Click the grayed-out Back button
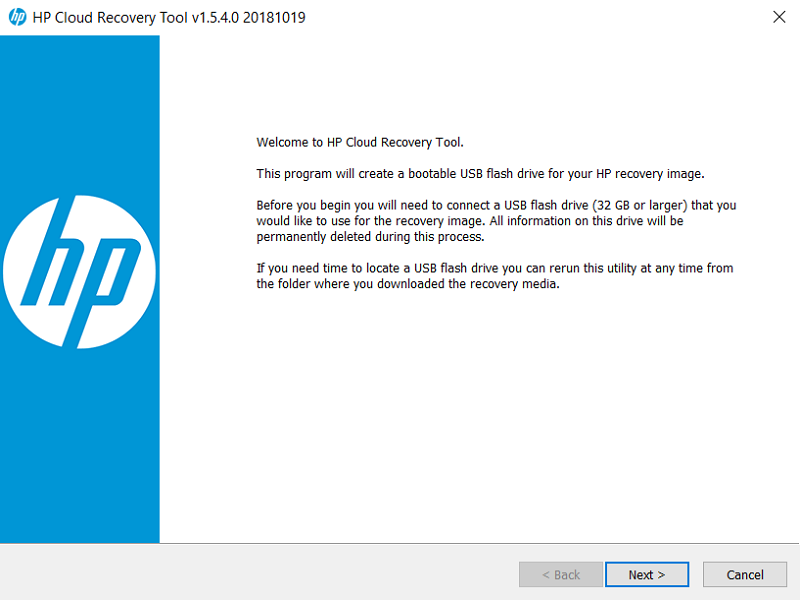This screenshot has height=600, width=800. pos(561,574)
